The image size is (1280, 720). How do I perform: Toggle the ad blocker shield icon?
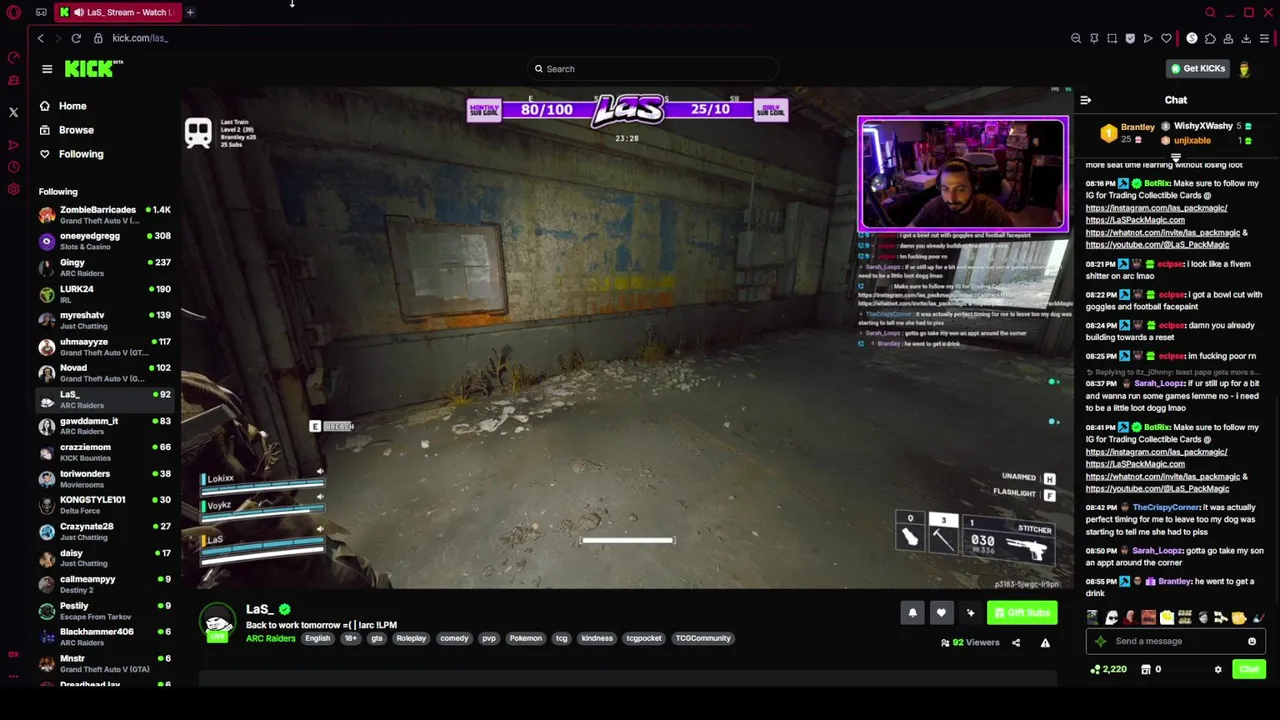click(1130, 39)
